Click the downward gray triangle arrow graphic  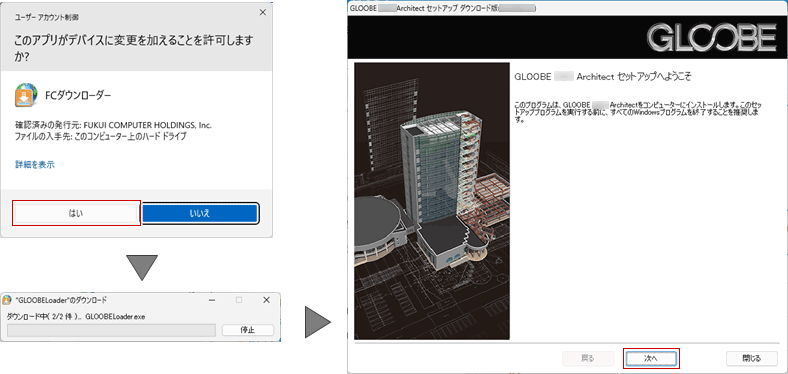point(142,267)
